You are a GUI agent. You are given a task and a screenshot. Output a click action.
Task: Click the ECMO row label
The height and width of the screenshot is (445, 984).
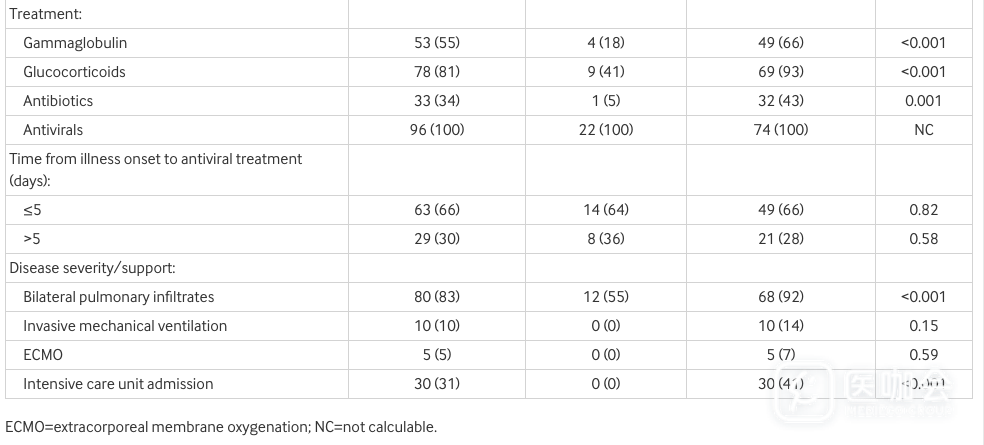[44, 355]
